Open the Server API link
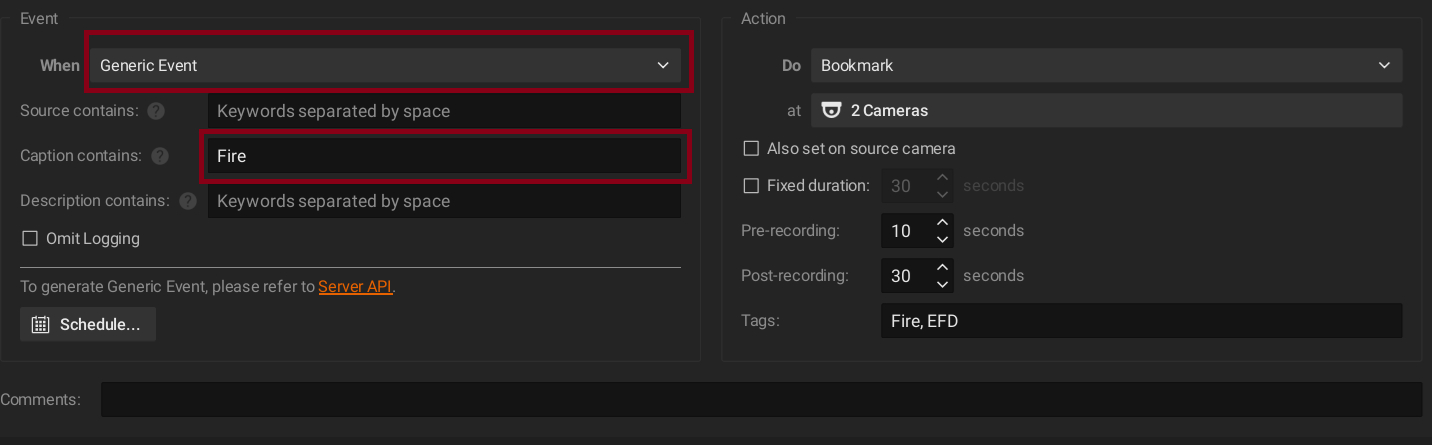This screenshot has height=445, width=1432. [355, 287]
